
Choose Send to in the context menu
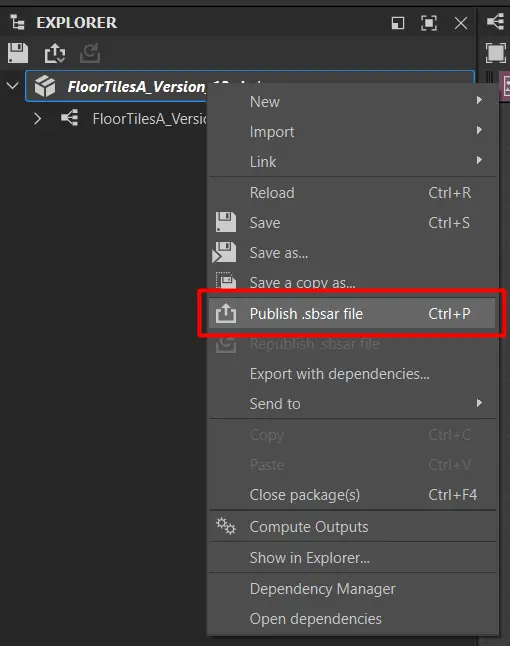[x=352, y=404]
